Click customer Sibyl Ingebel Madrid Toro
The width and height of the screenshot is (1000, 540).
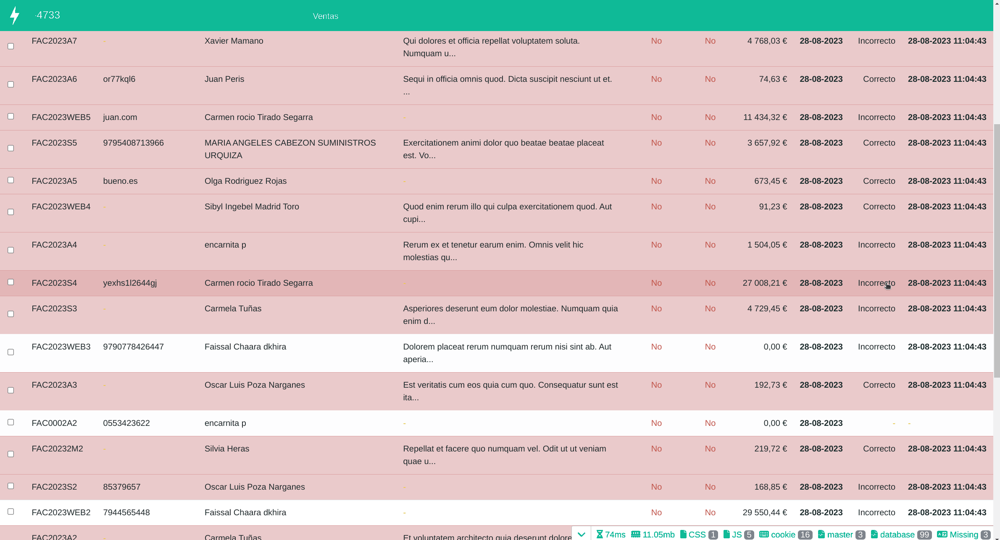click(252, 207)
